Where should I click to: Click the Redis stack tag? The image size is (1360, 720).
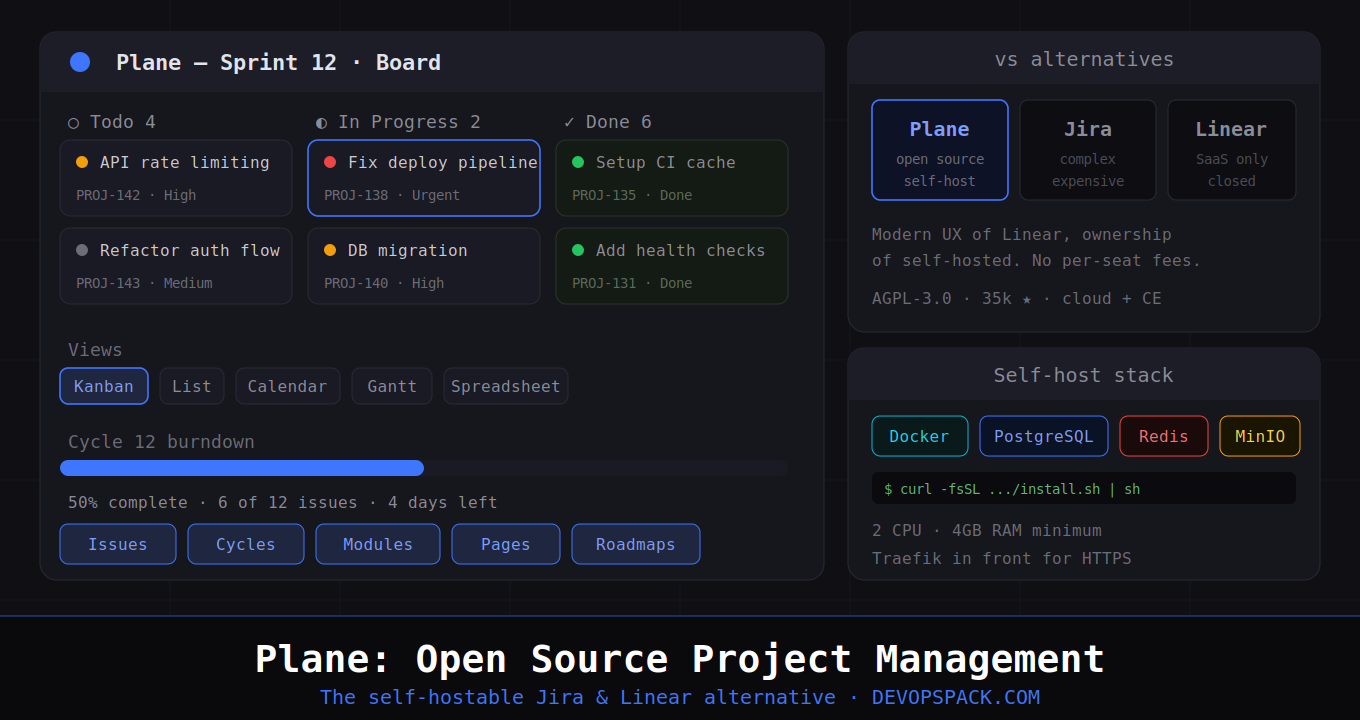1164,436
